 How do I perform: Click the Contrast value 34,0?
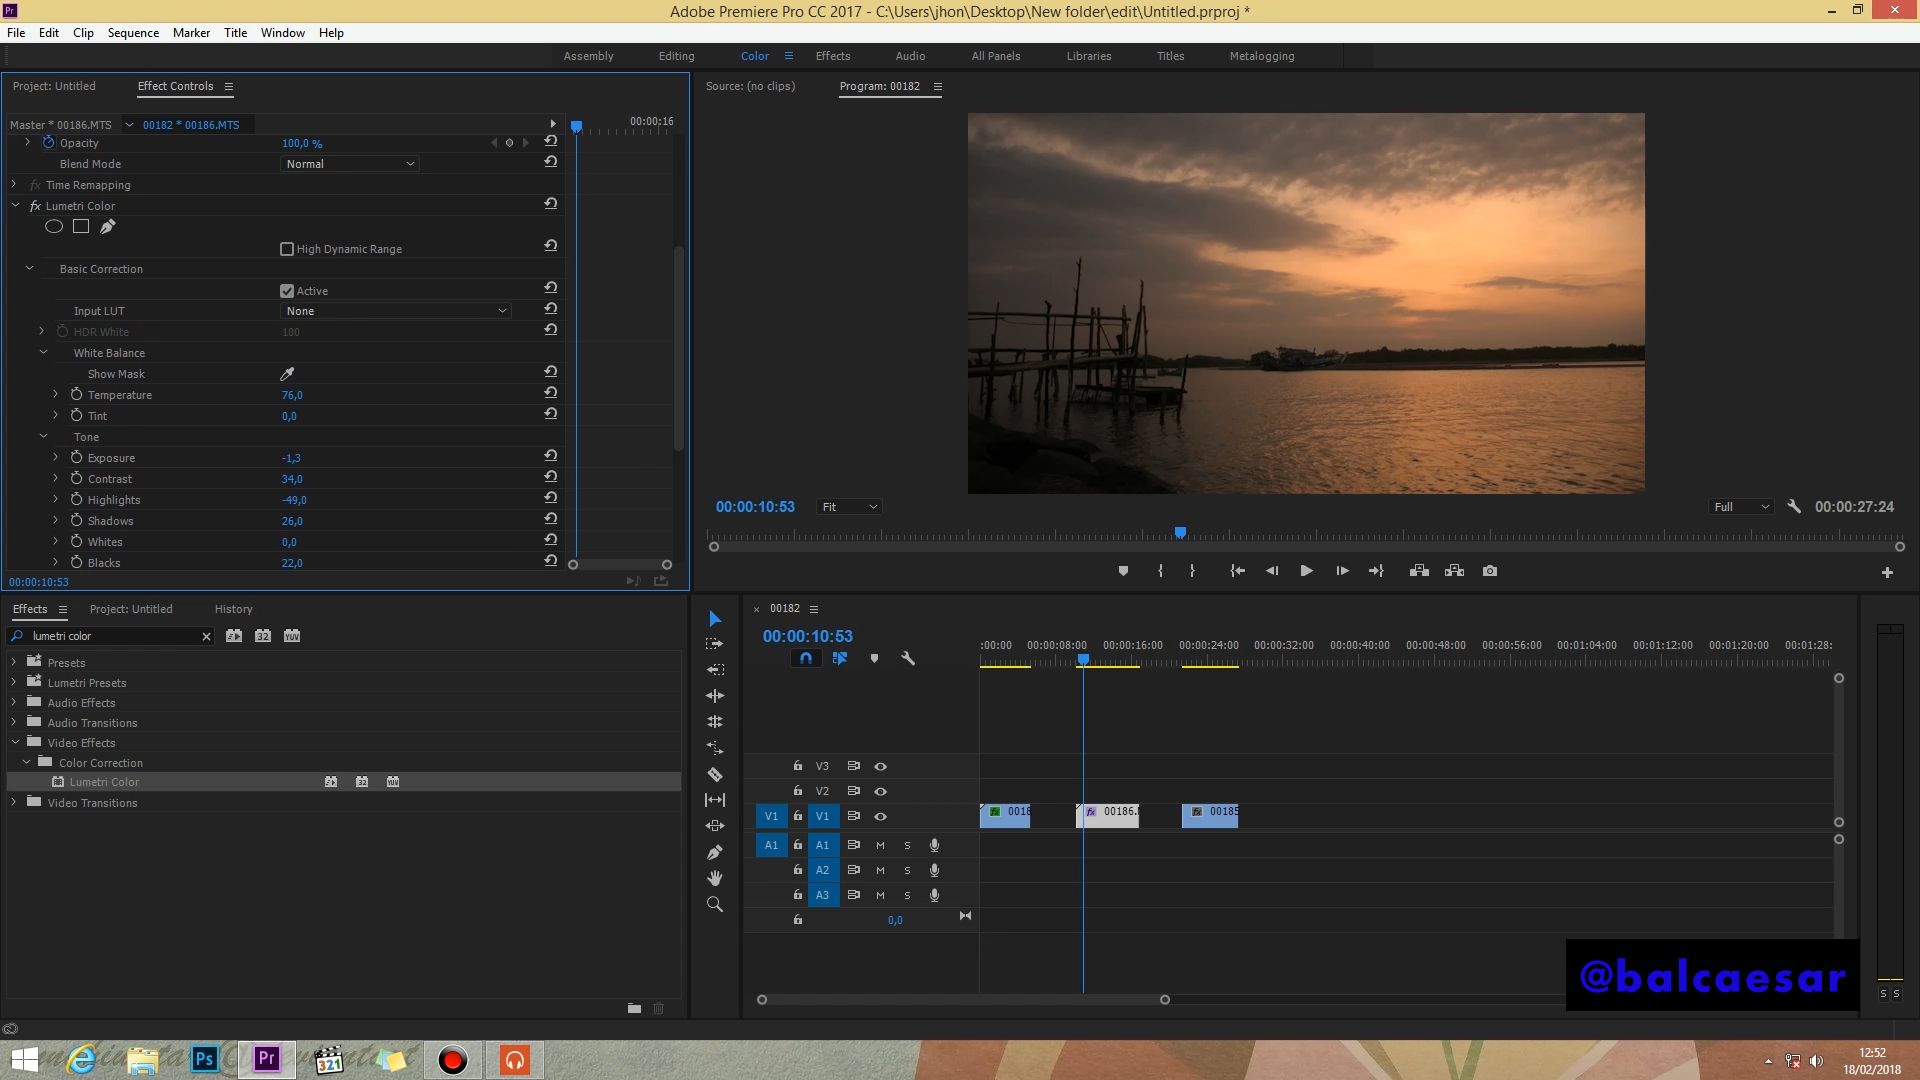pos(292,479)
